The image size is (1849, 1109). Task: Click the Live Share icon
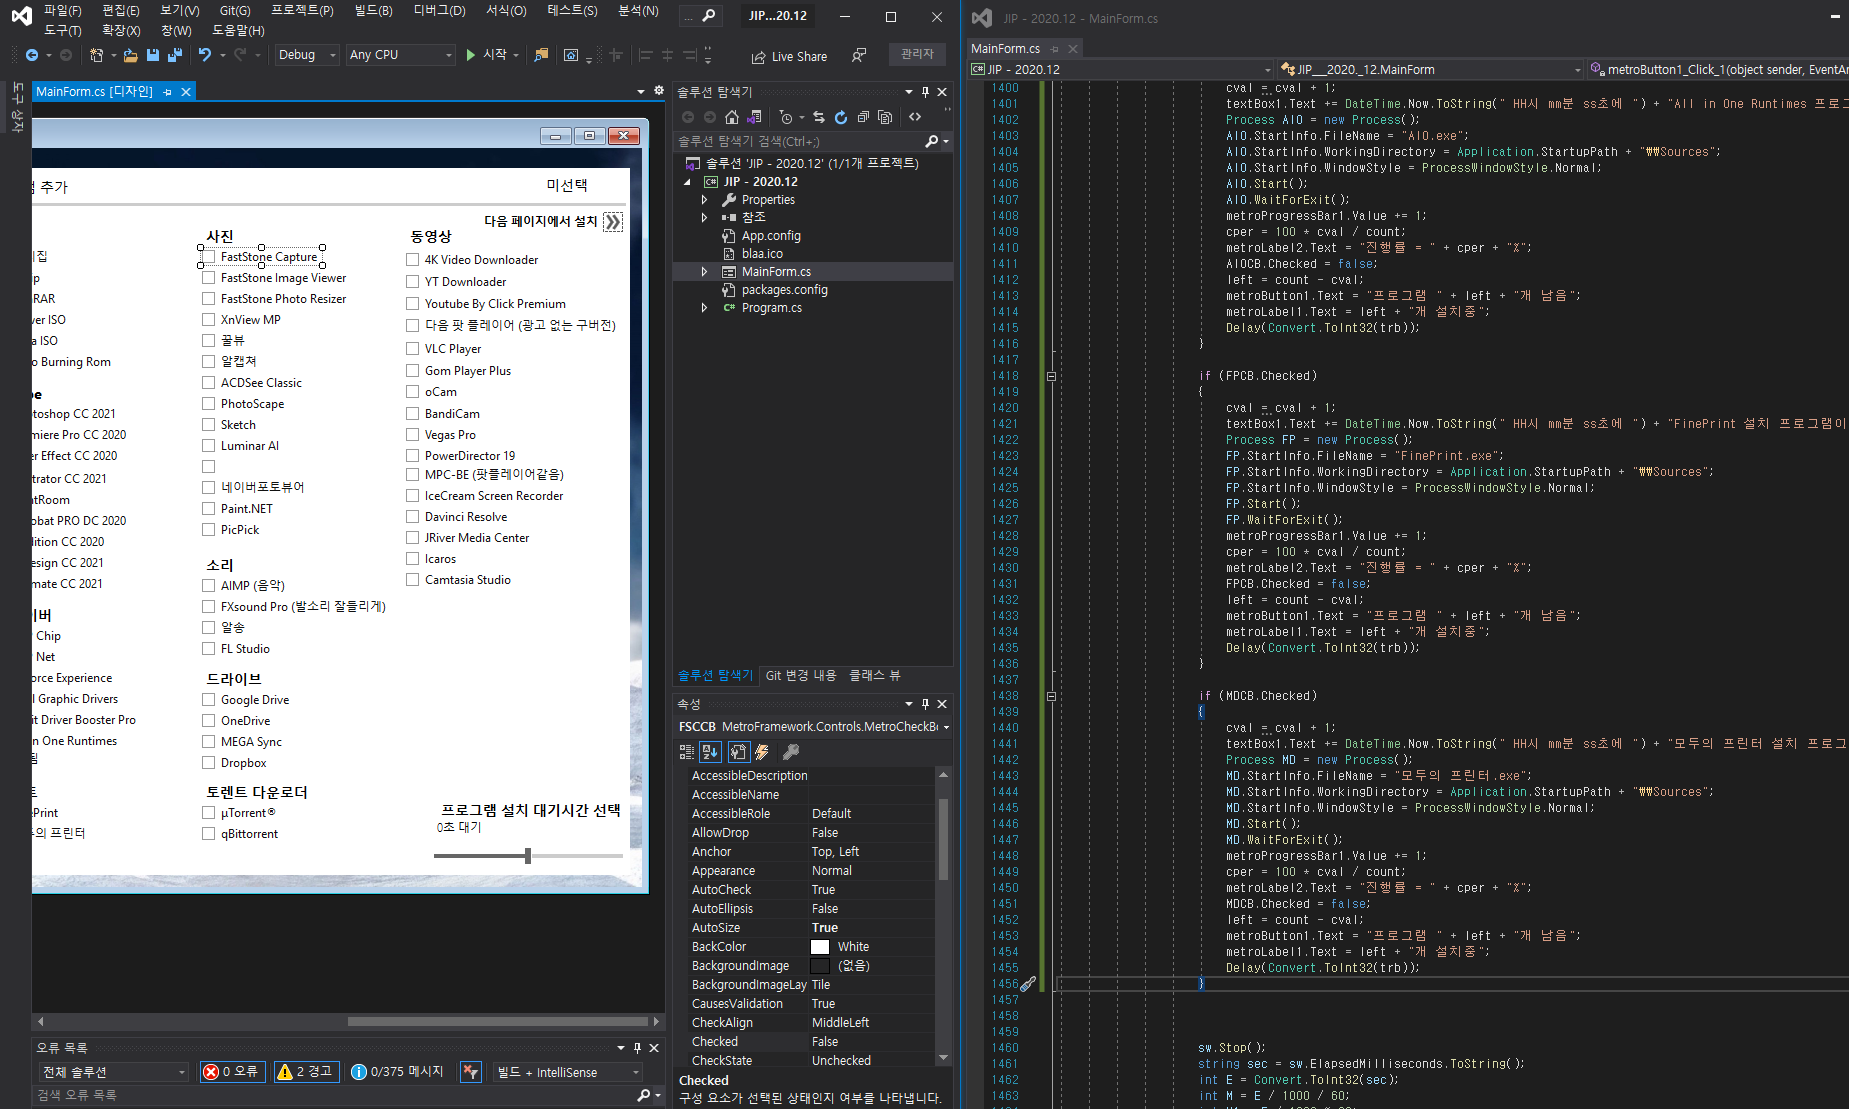pos(759,57)
